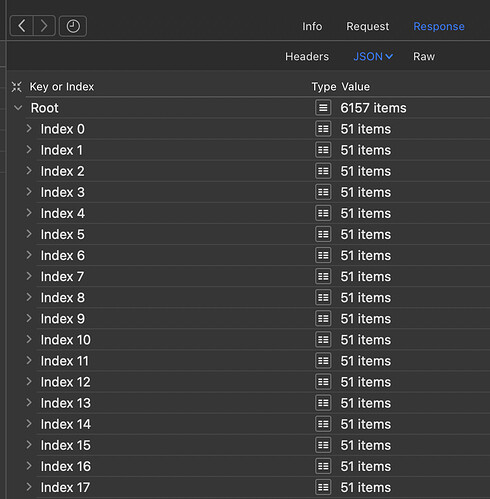This screenshot has width=490, height=499.
Task: Expand the Index 16 node
Action: [x=29, y=466]
